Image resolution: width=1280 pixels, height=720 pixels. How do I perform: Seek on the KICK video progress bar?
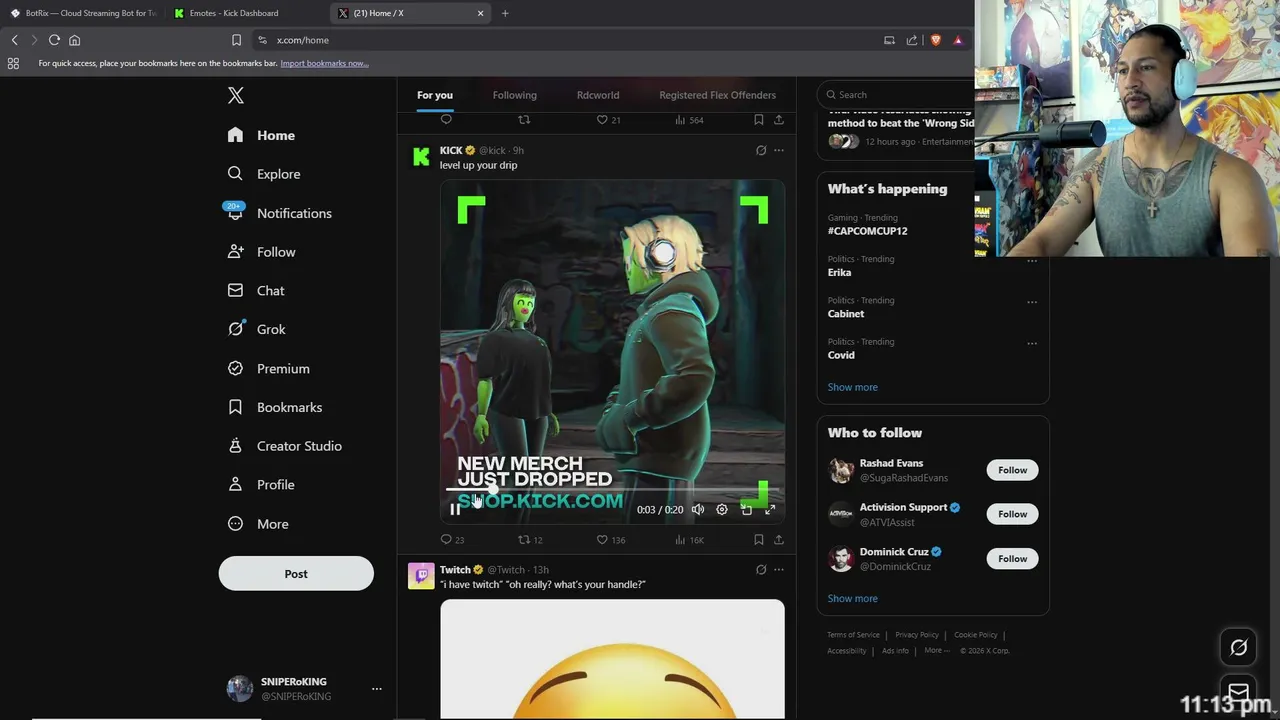point(612,490)
